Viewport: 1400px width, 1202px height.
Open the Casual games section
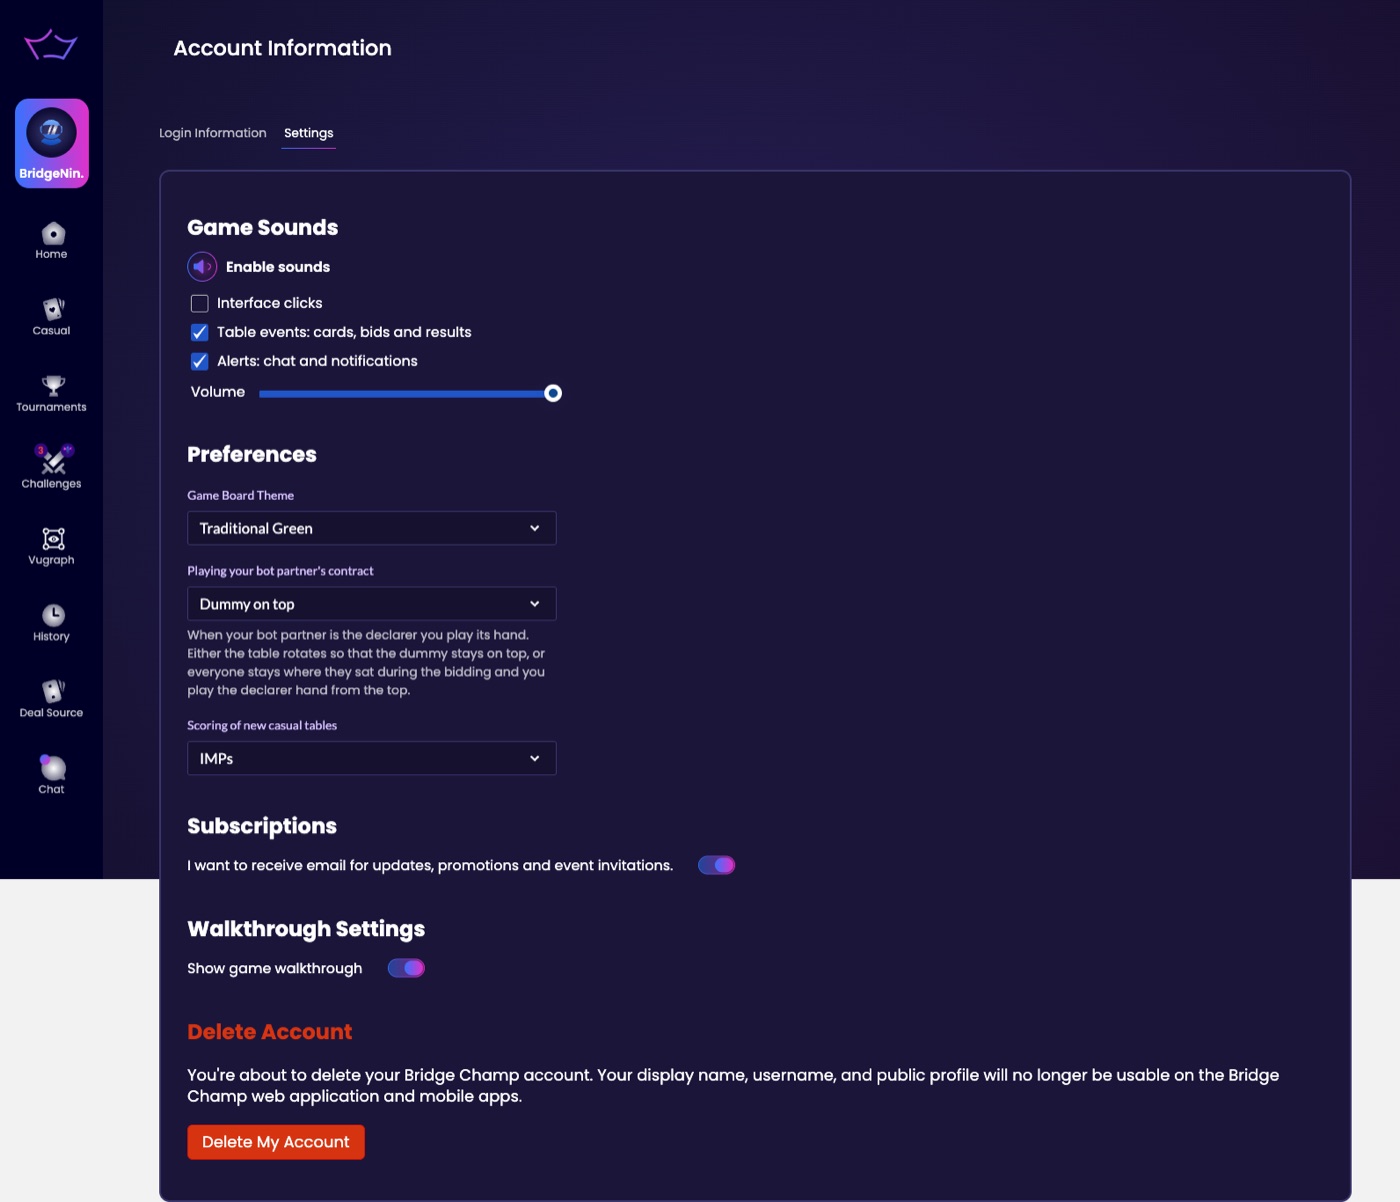tap(52, 317)
